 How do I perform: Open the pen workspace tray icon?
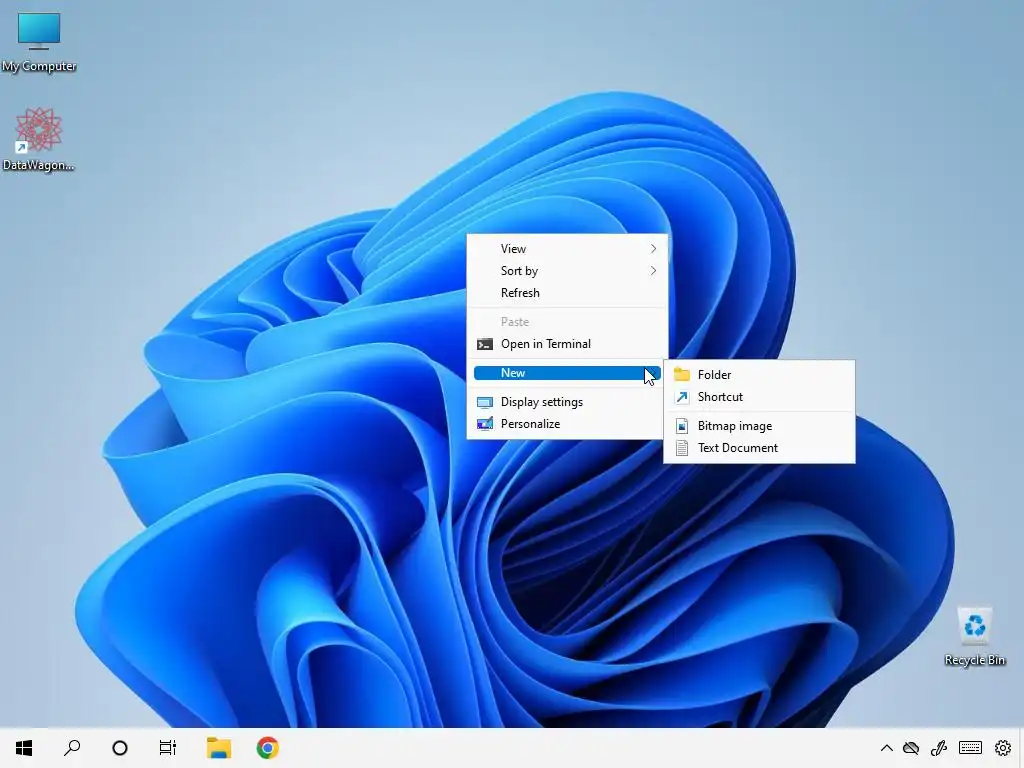939,748
